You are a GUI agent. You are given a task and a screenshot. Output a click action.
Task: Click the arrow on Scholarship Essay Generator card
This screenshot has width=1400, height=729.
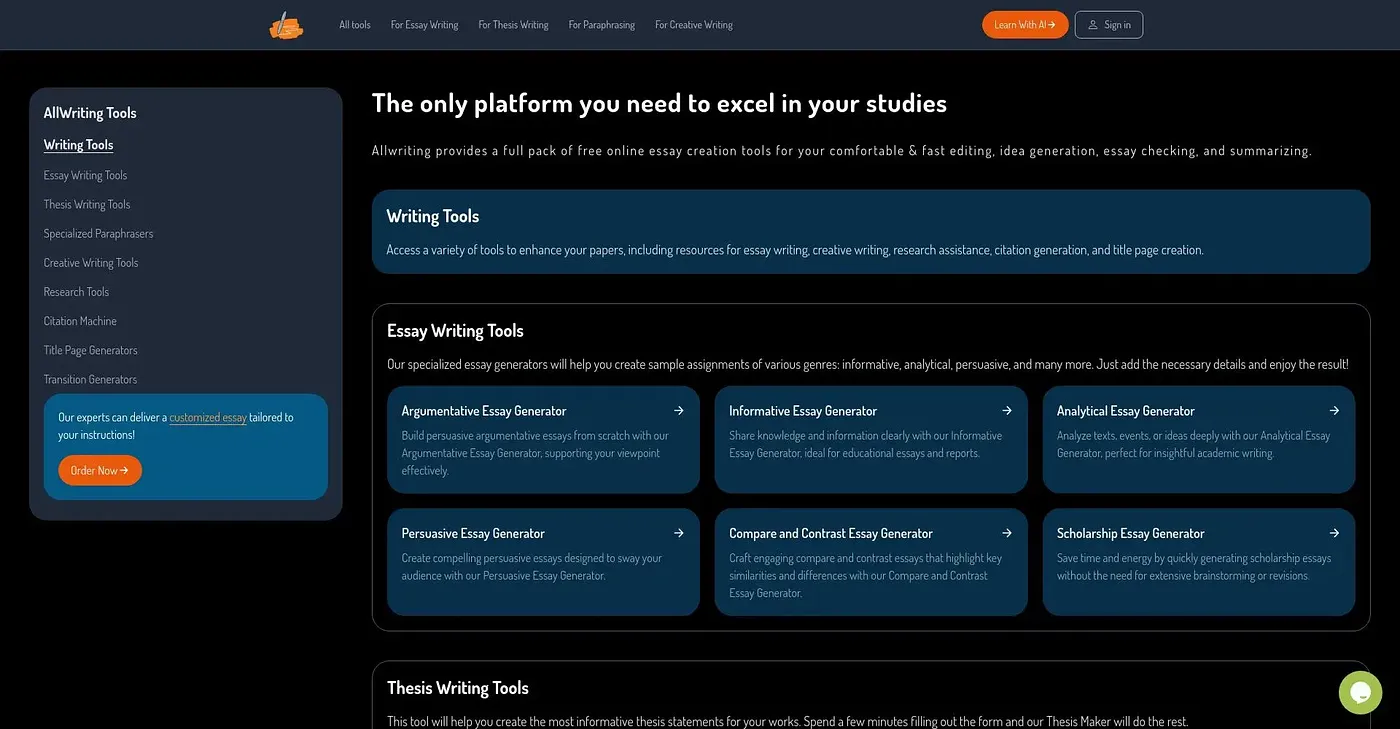pos(1334,533)
